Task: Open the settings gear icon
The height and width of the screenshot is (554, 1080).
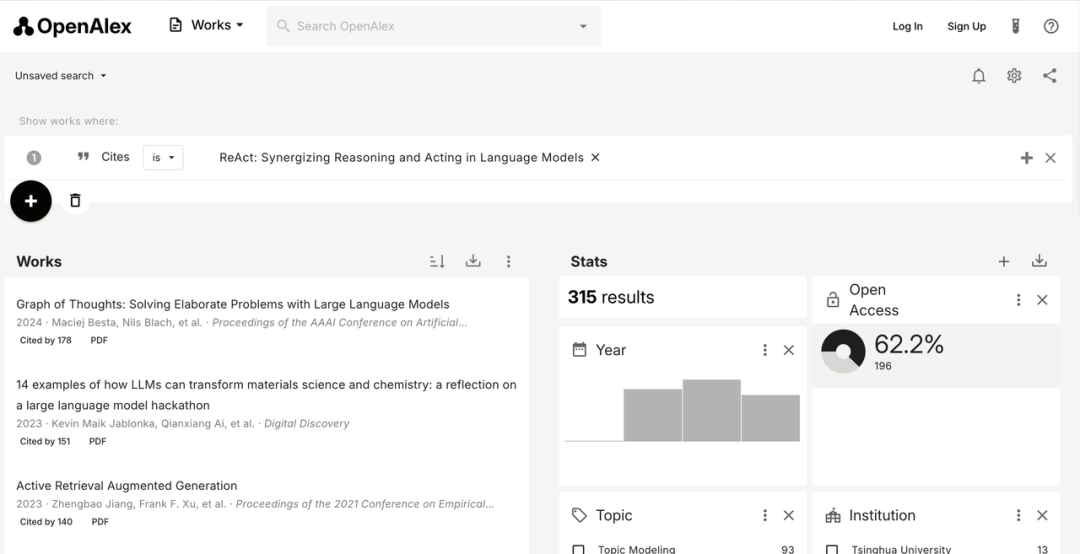Action: 1014,76
